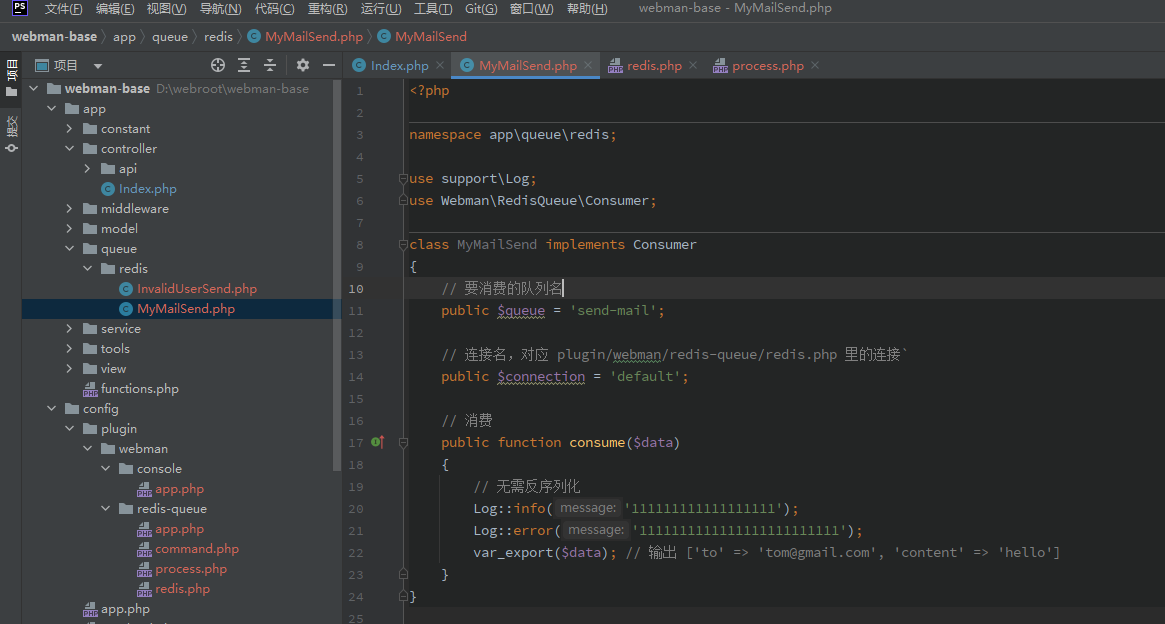Click the project tree vertical scrollbar

point(337,275)
